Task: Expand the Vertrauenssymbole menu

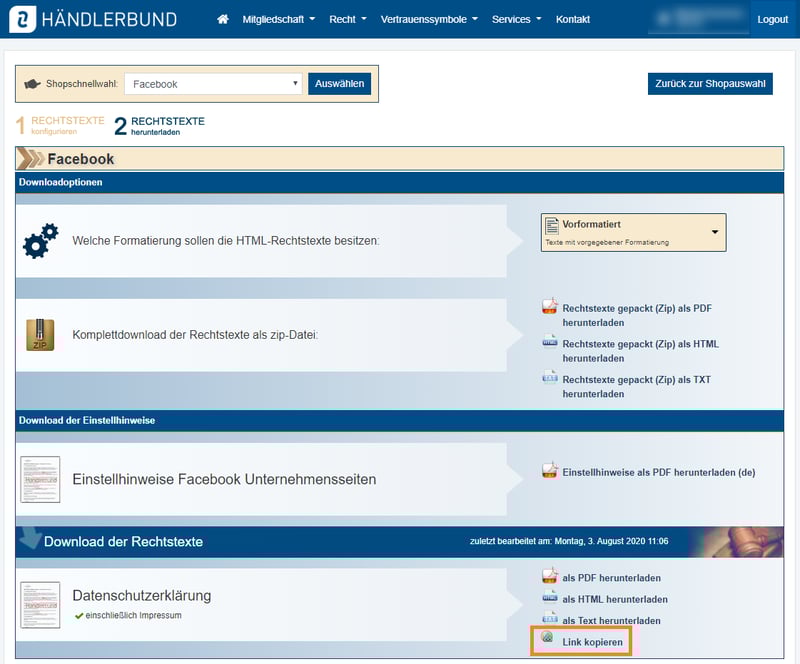Action: point(429,19)
